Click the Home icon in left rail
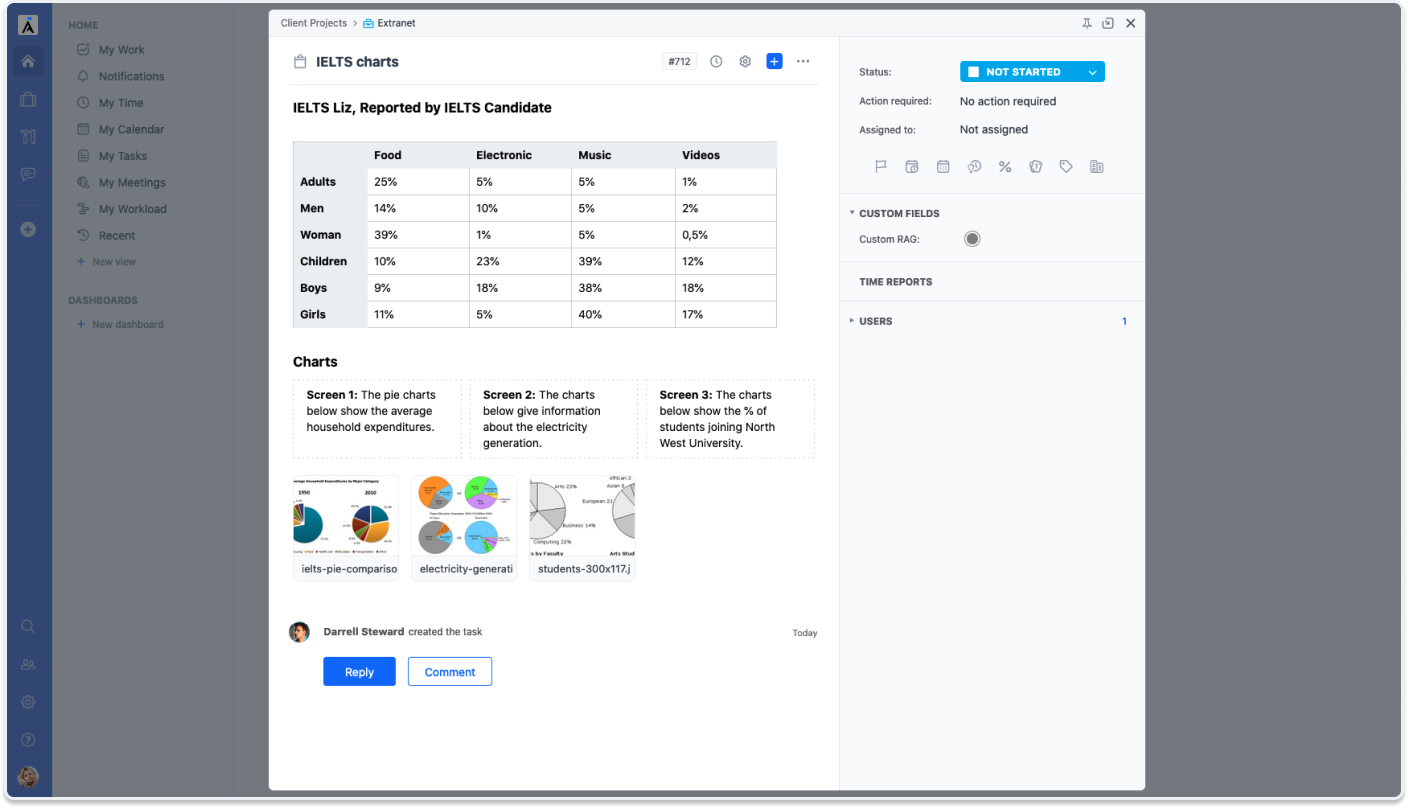Image resolution: width=1408 pixels, height=808 pixels. [28, 62]
